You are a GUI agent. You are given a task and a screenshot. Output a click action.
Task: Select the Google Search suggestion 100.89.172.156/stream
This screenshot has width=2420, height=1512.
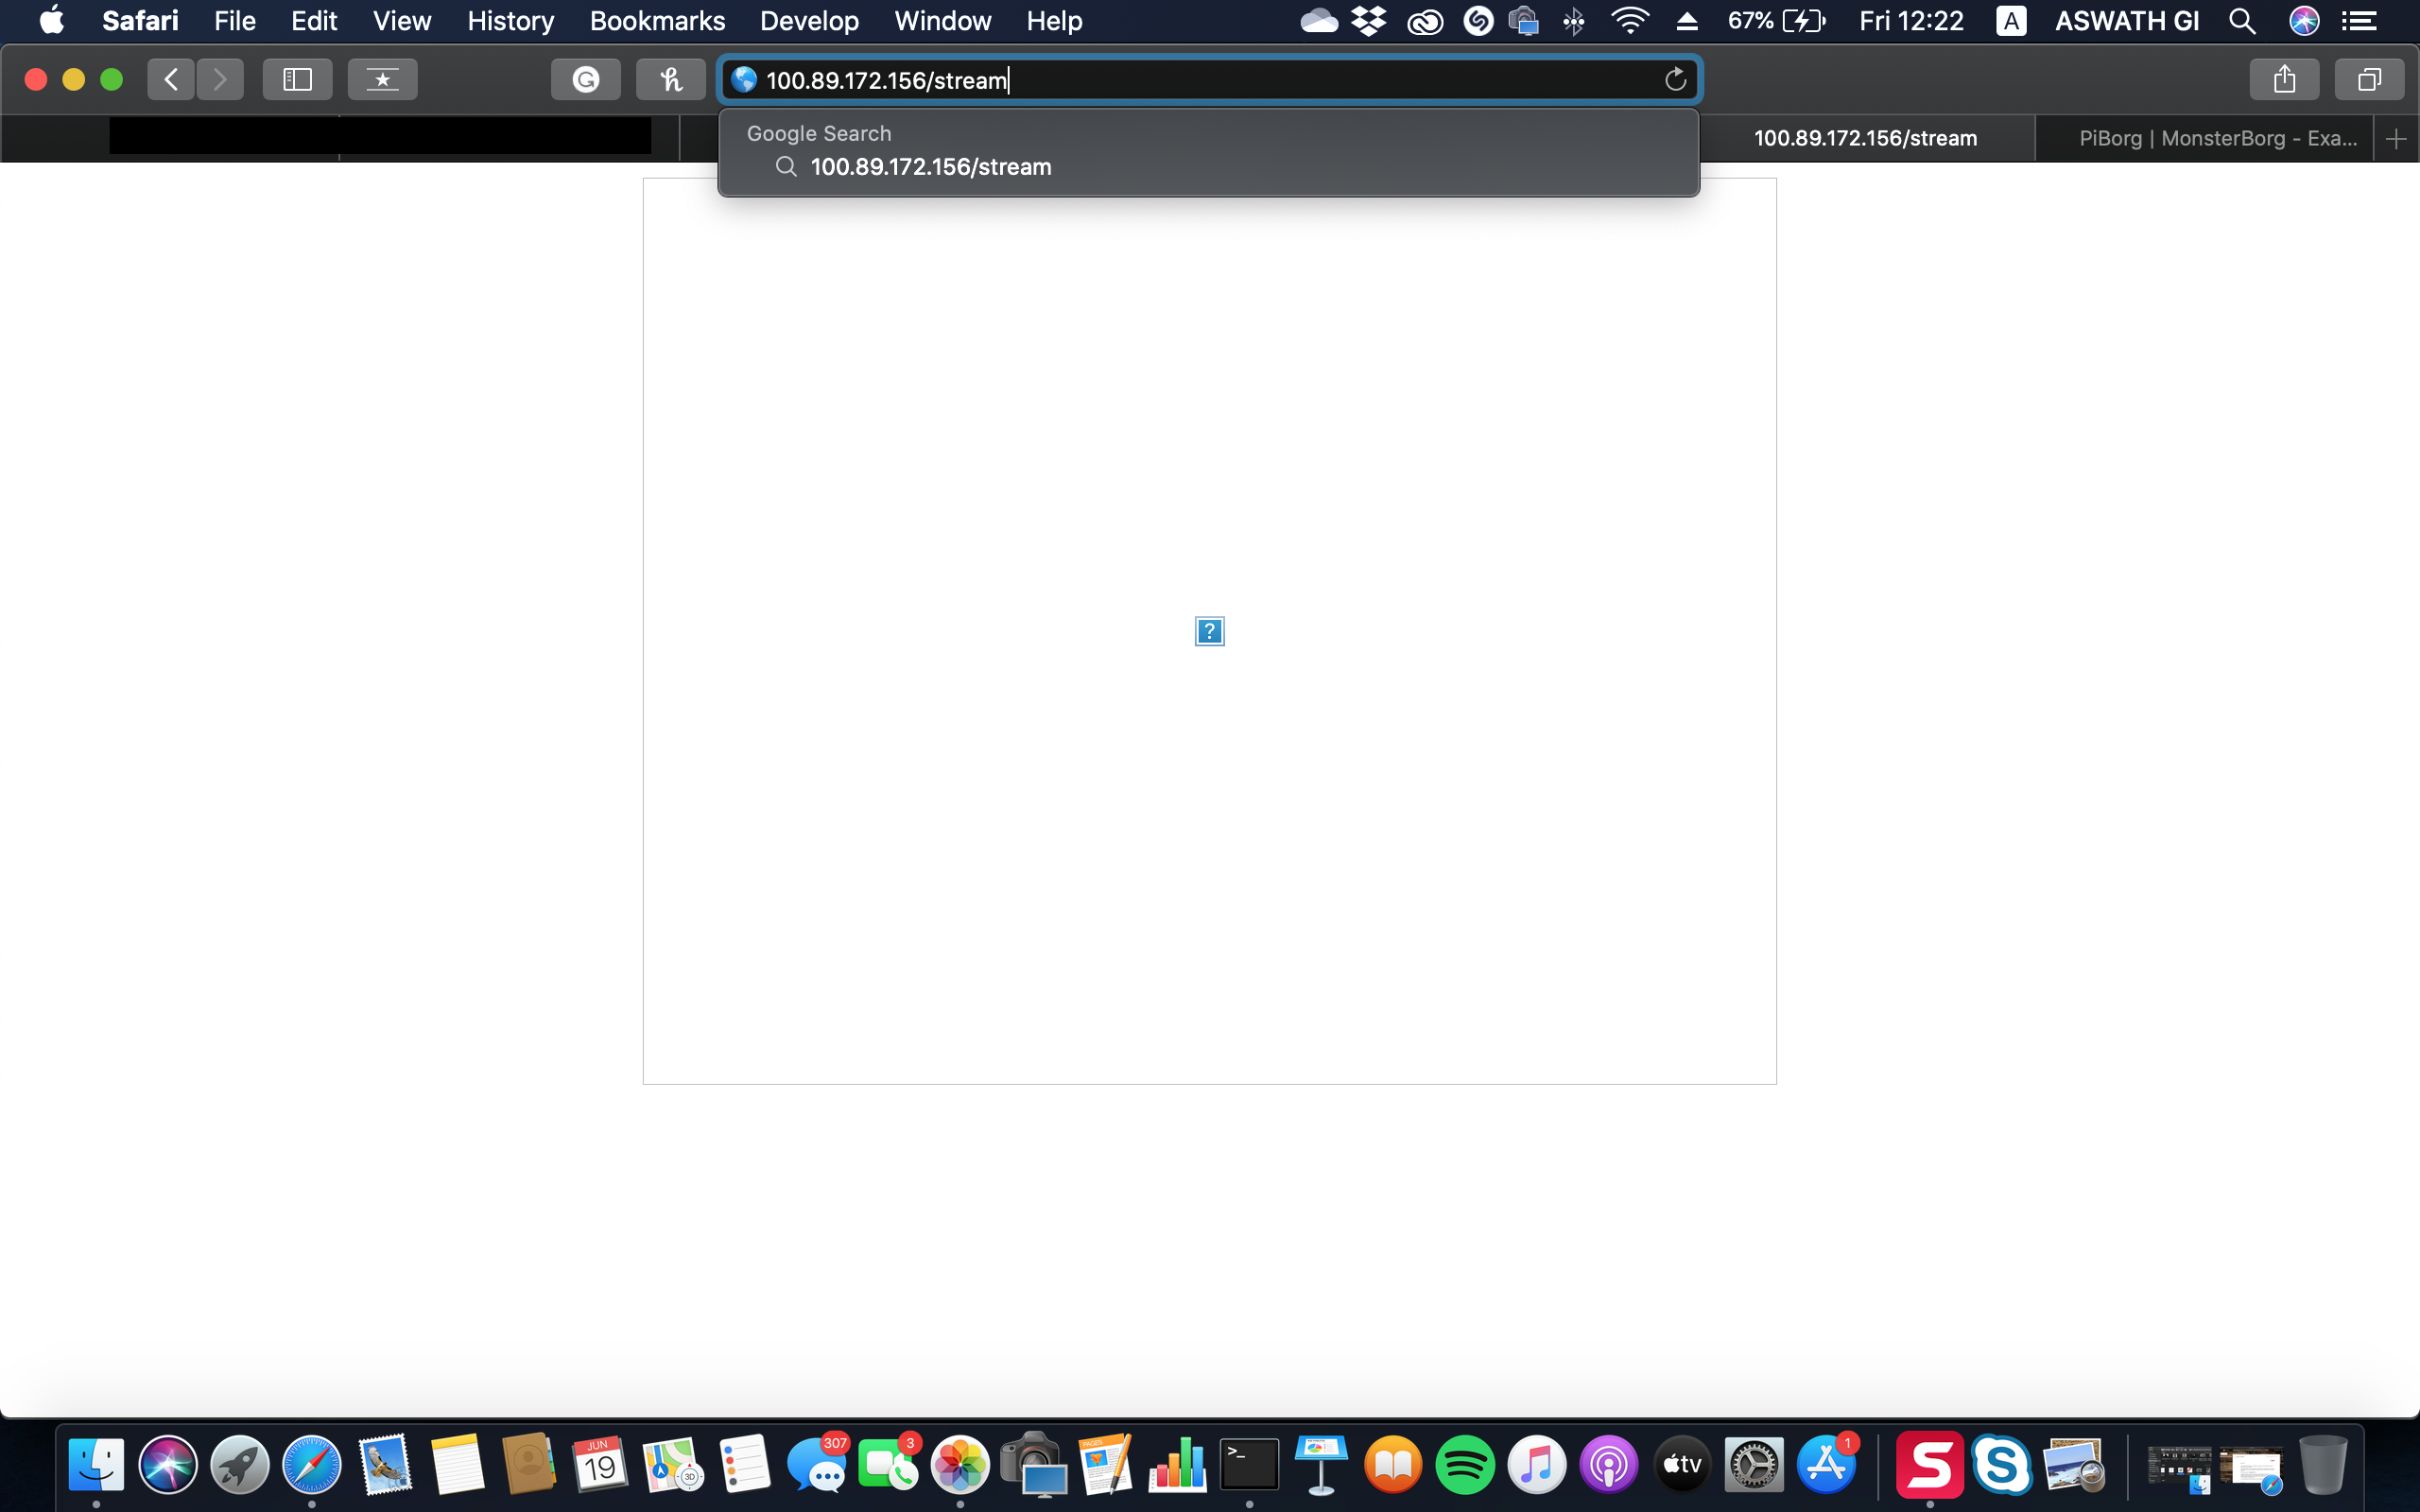tap(930, 167)
